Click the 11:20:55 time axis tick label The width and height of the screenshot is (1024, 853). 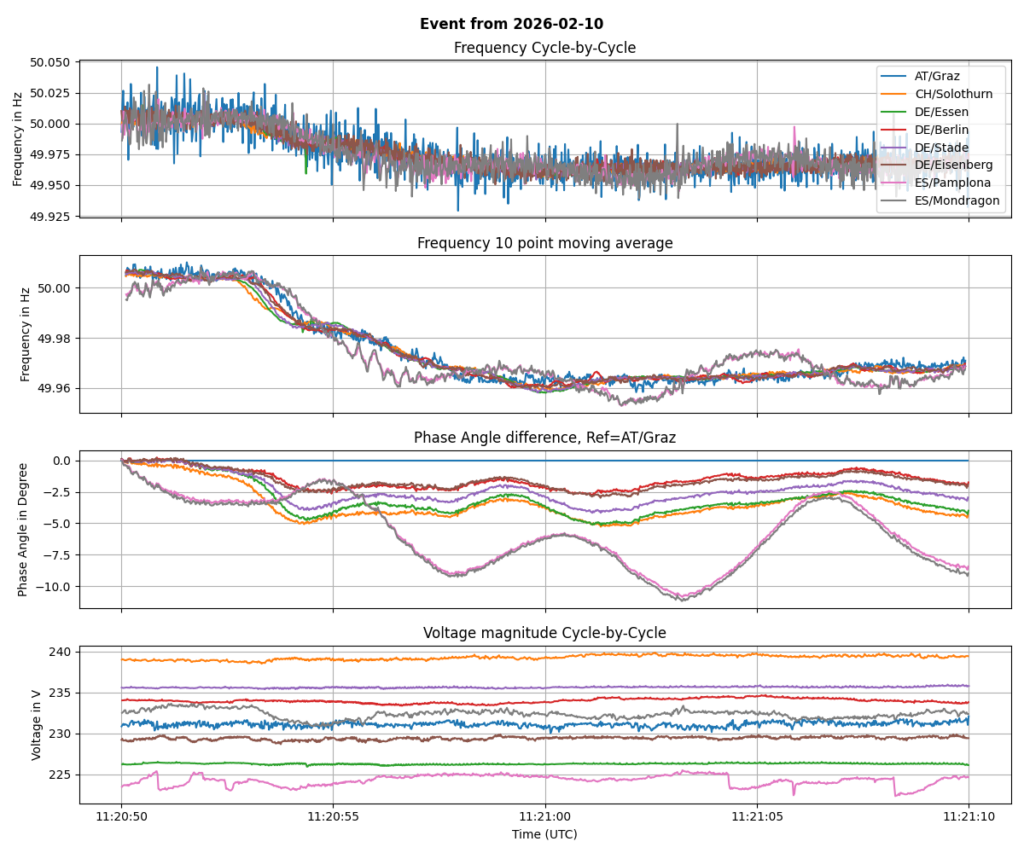tap(333, 816)
